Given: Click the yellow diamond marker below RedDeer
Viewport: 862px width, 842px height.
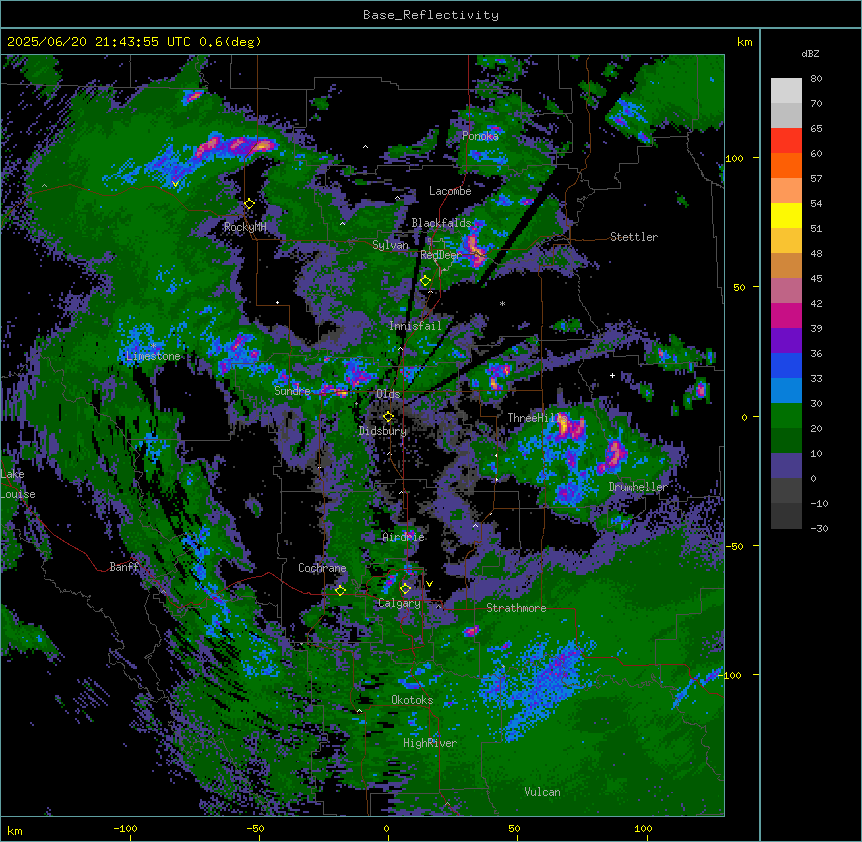Looking at the screenshot, I should [425, 281].
